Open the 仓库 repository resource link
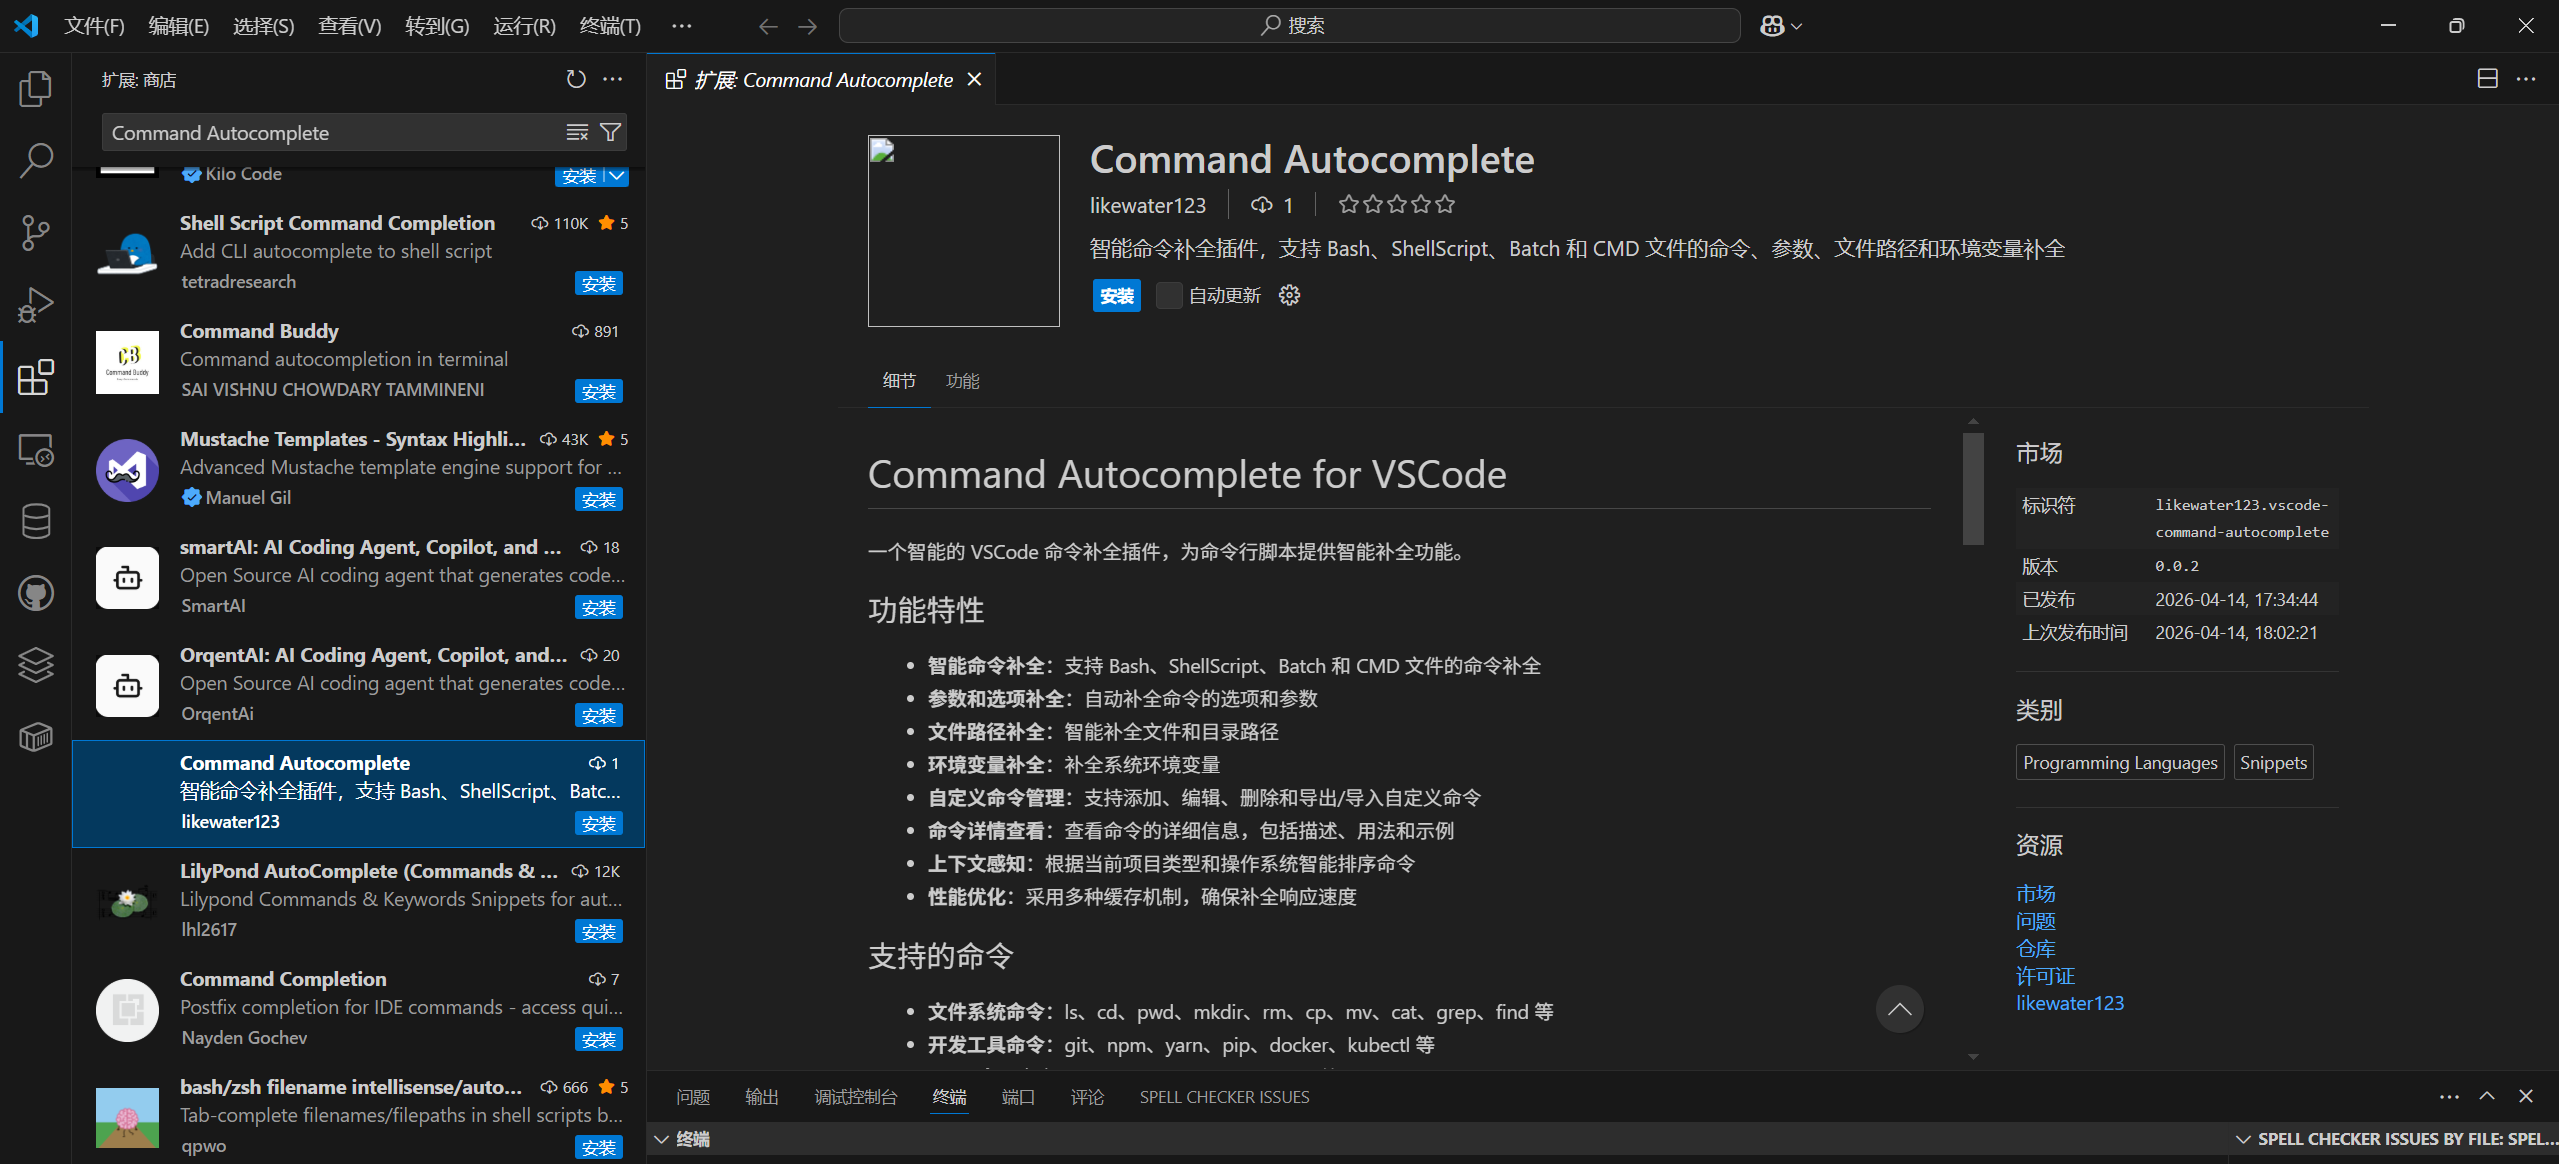 (x=2036, y=948)
